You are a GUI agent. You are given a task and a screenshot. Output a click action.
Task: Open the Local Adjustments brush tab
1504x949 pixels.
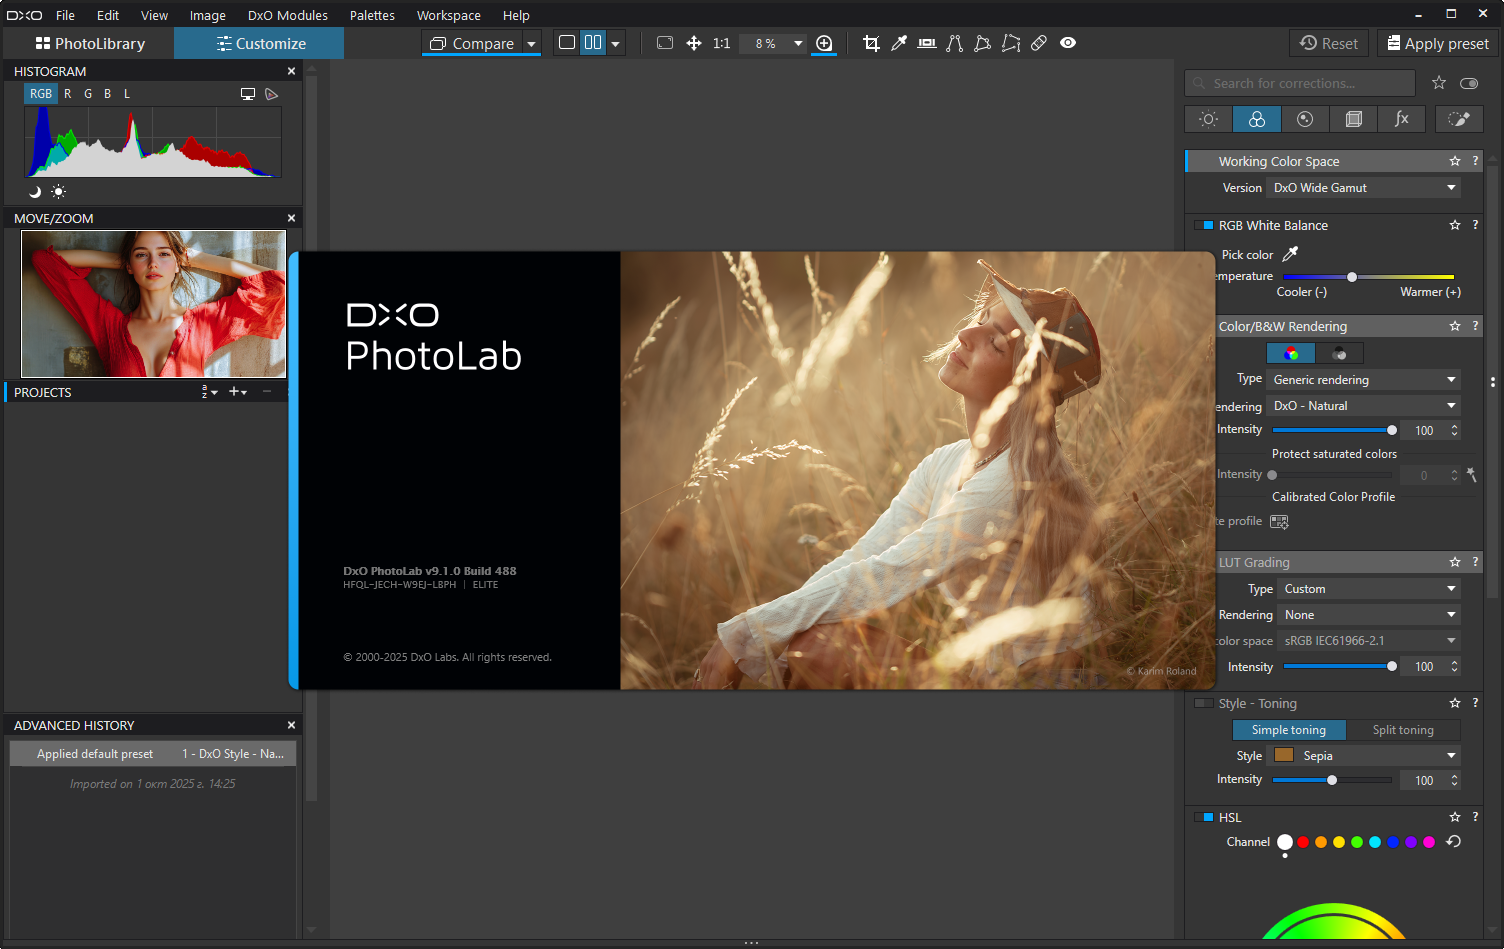pyautogui.click(x=1459, y=119)
